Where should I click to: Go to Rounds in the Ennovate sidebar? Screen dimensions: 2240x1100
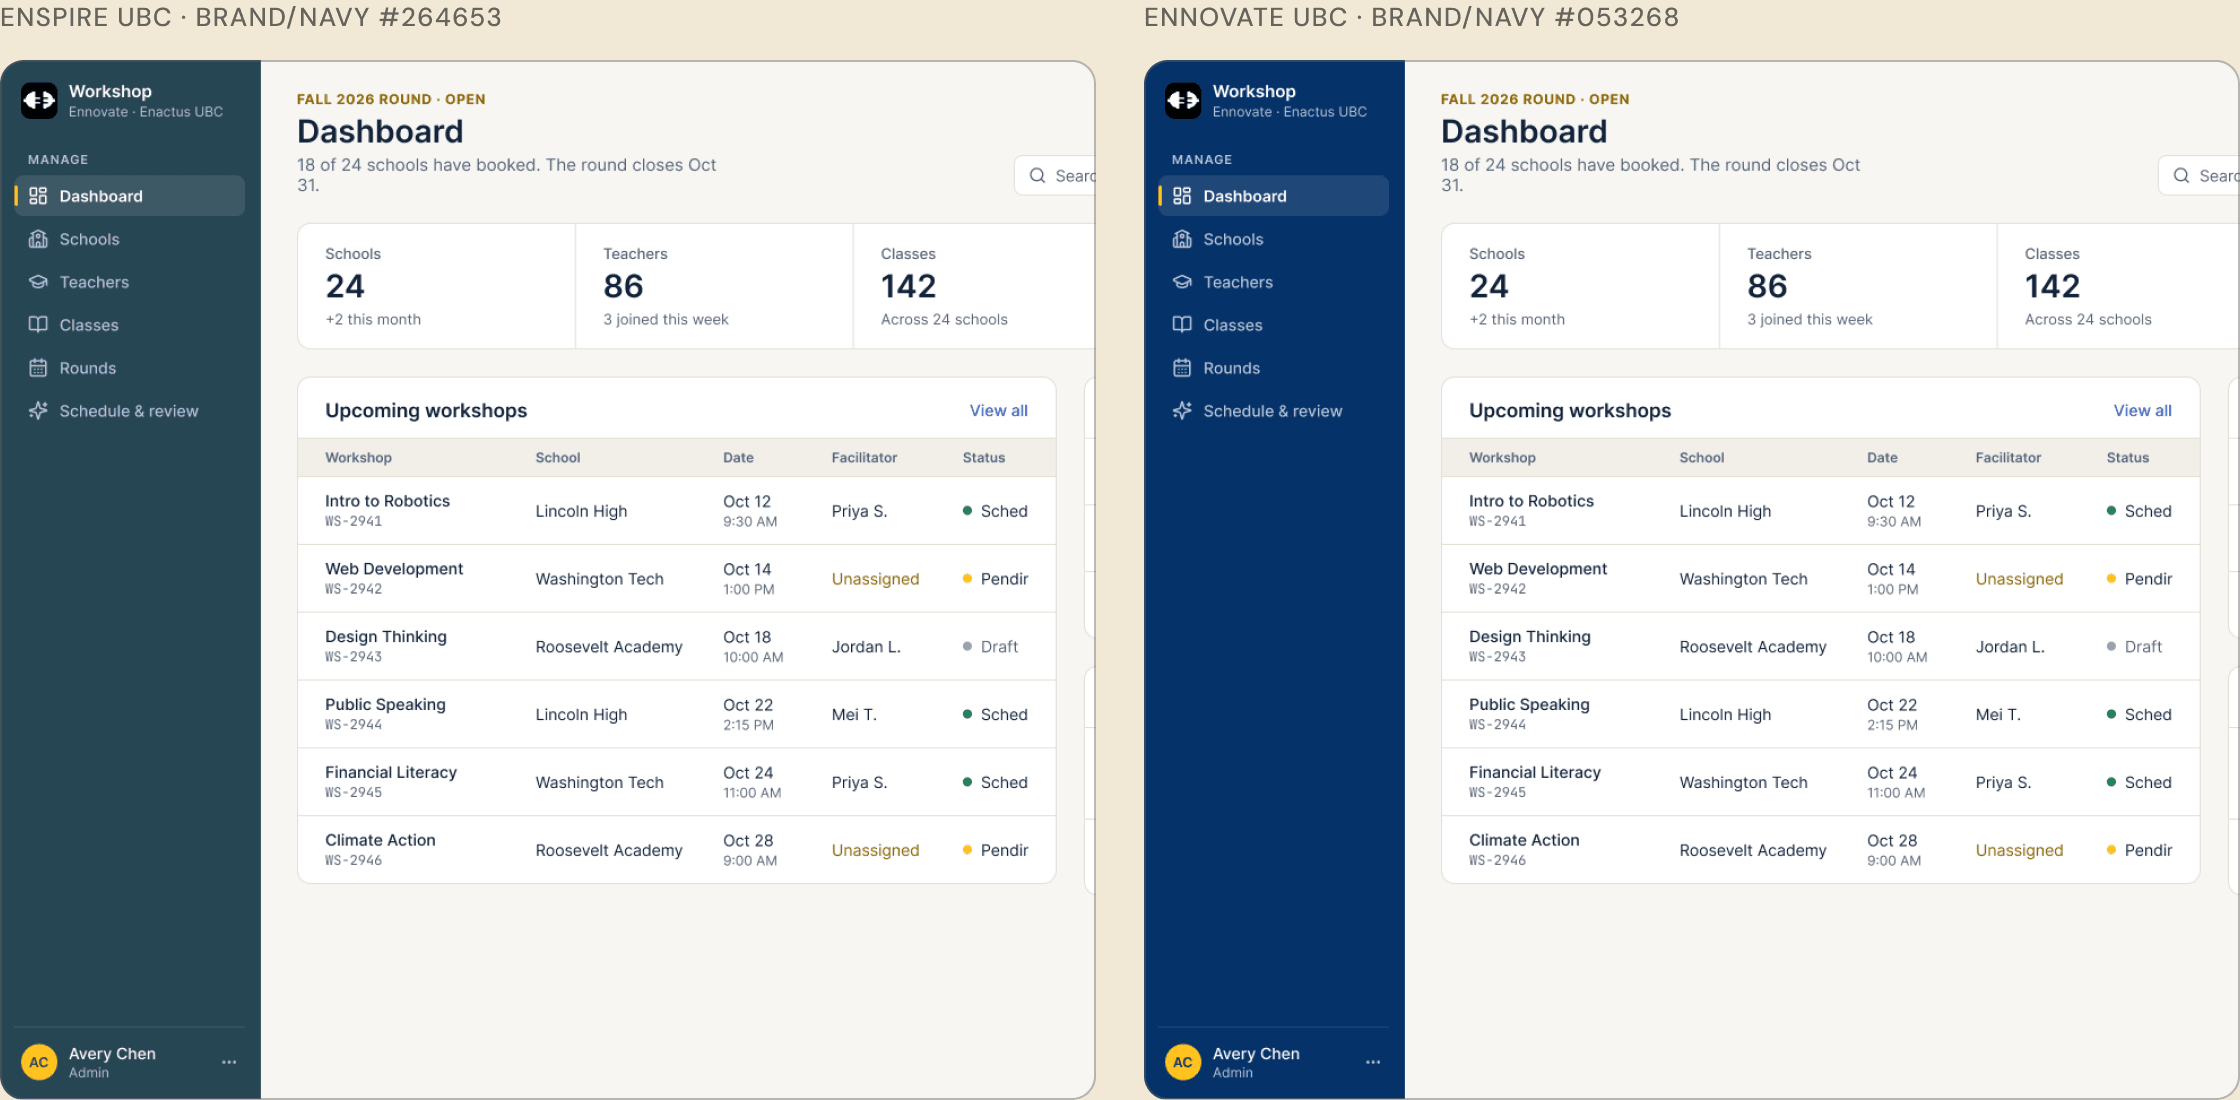click(1274, 368)
